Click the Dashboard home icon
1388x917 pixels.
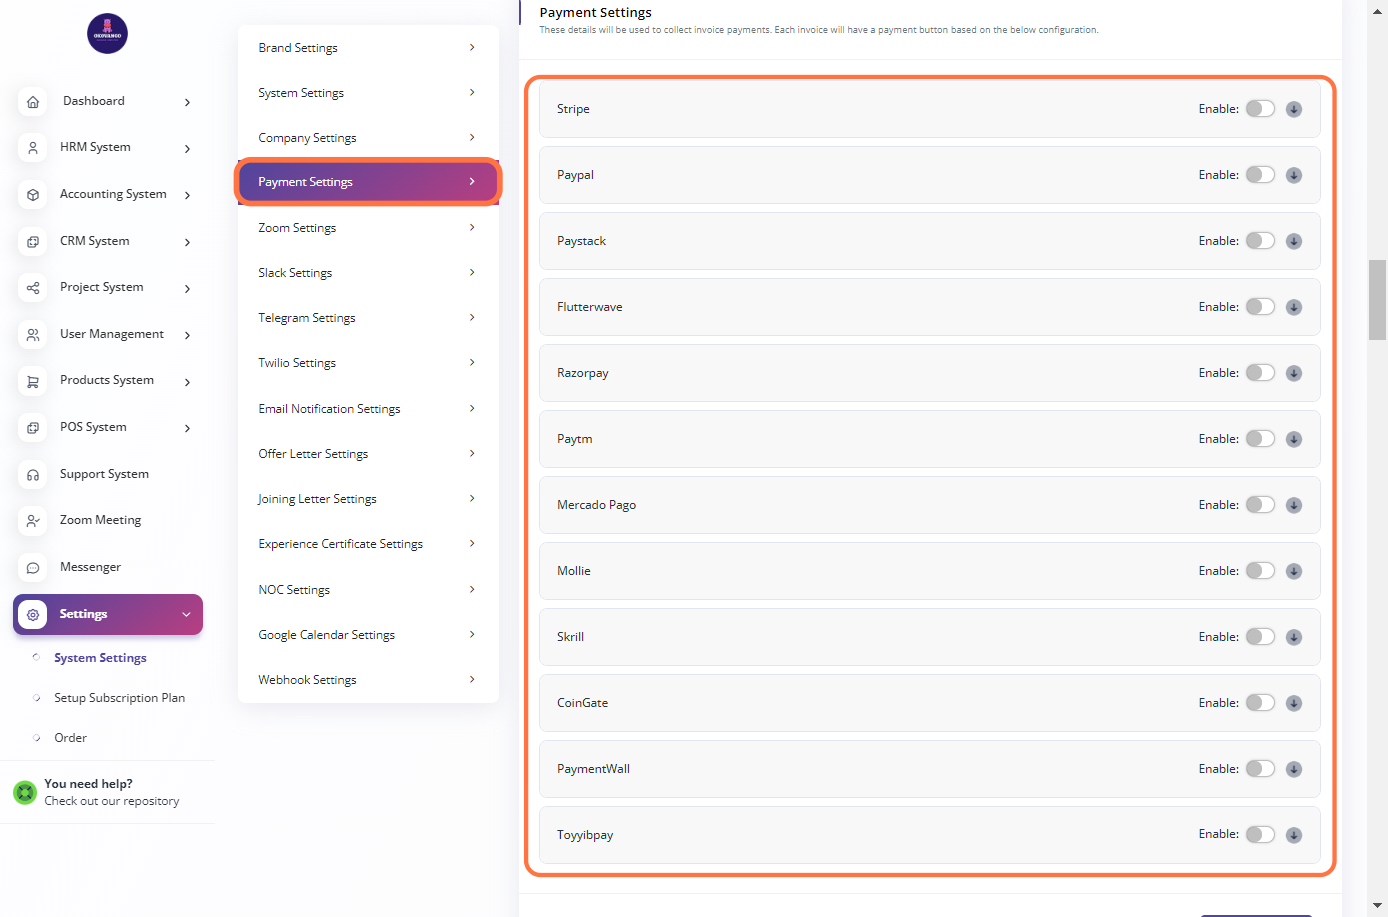click(x=33, y=102)
